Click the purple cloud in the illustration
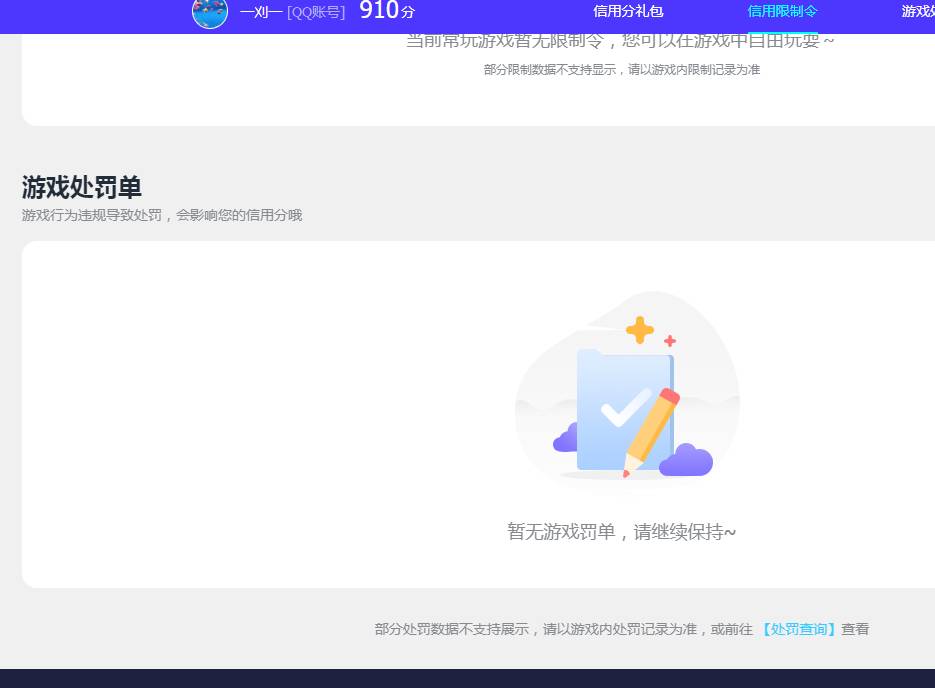This screenshot has height=688, width=935. click(x=688, y=462)
